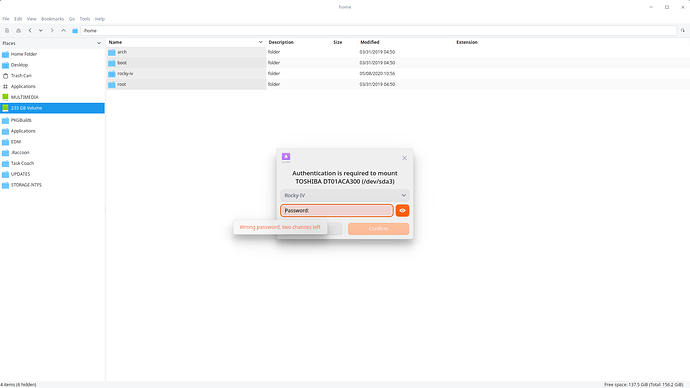Open Desktop in Places sidebar
This screenshot has width=690, height=388.
(x=19, y=65)
